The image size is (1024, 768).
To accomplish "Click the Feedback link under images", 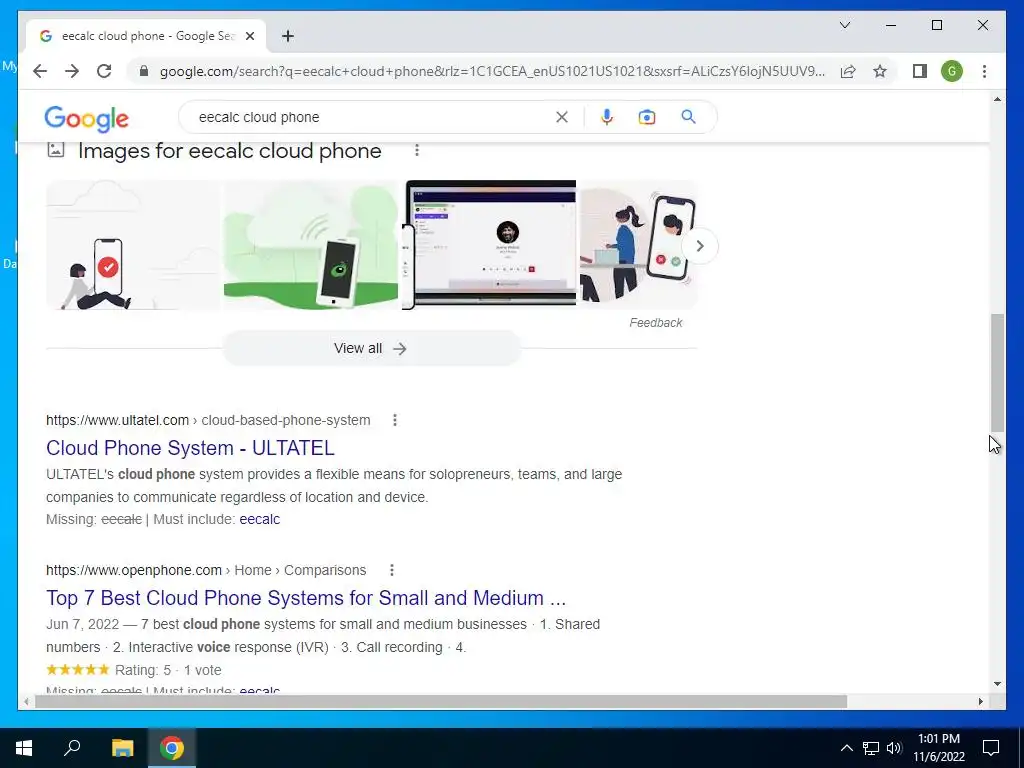I will (656, 323).
